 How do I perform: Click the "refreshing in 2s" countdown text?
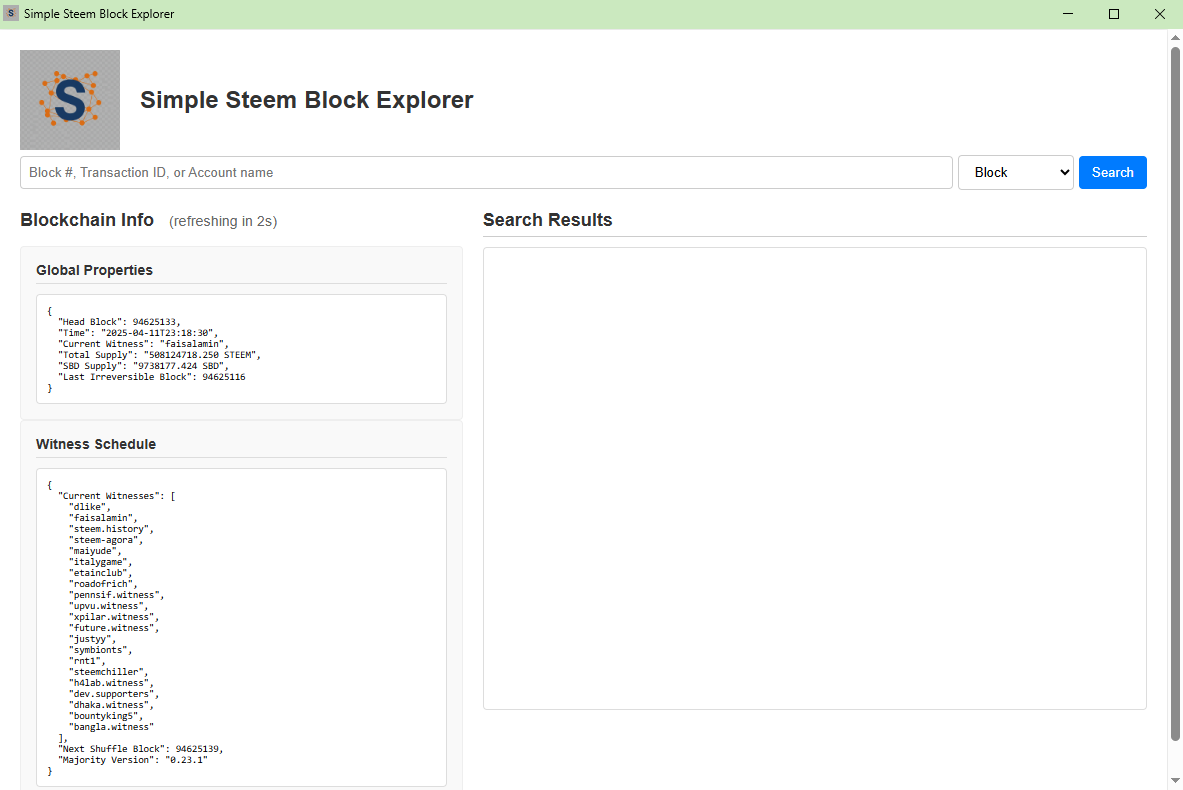(223, 221)
